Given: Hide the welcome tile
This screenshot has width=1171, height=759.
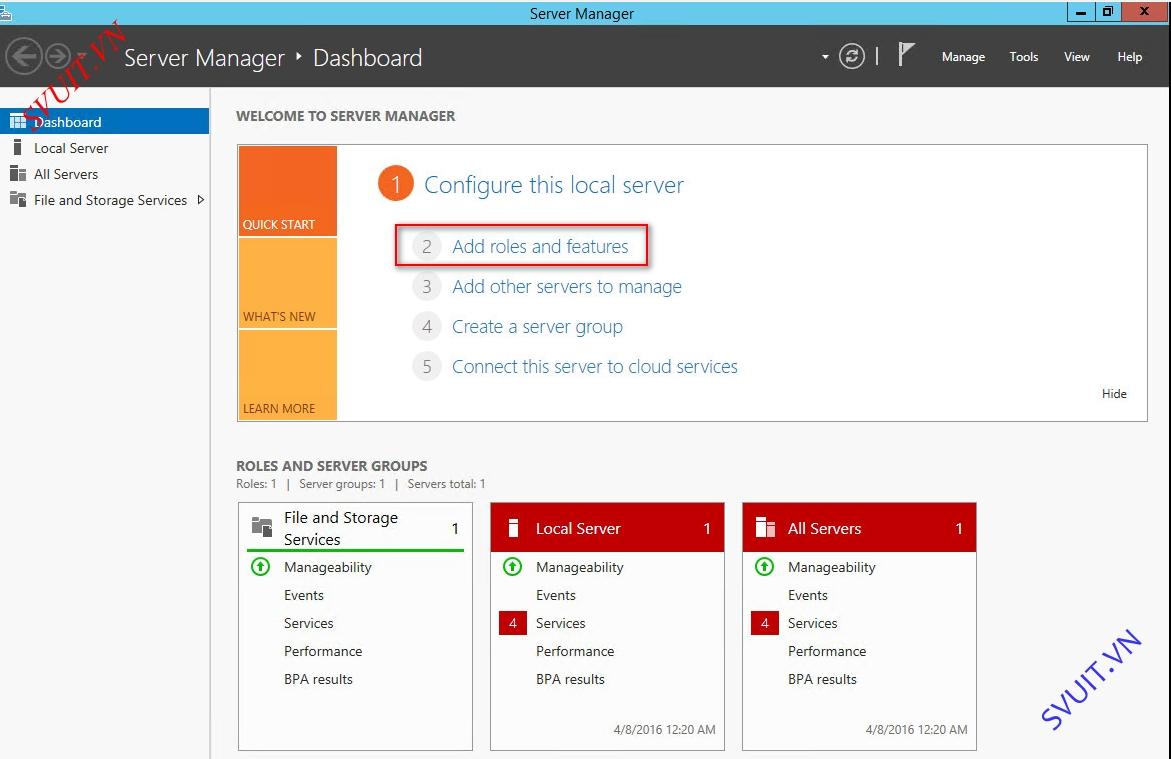Looking at the screenshot, I should point(1113,394).
